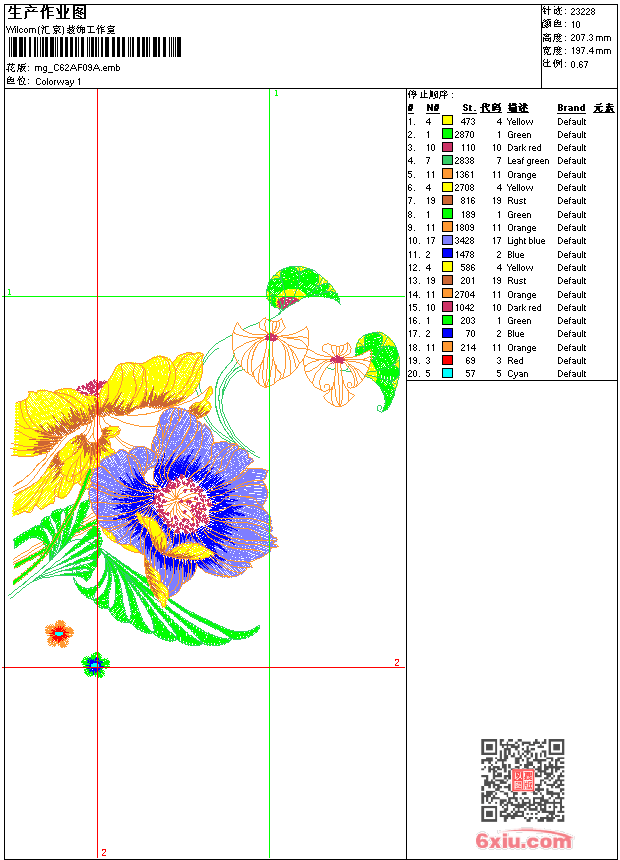Select the scale value 0.67

[579, 64]
